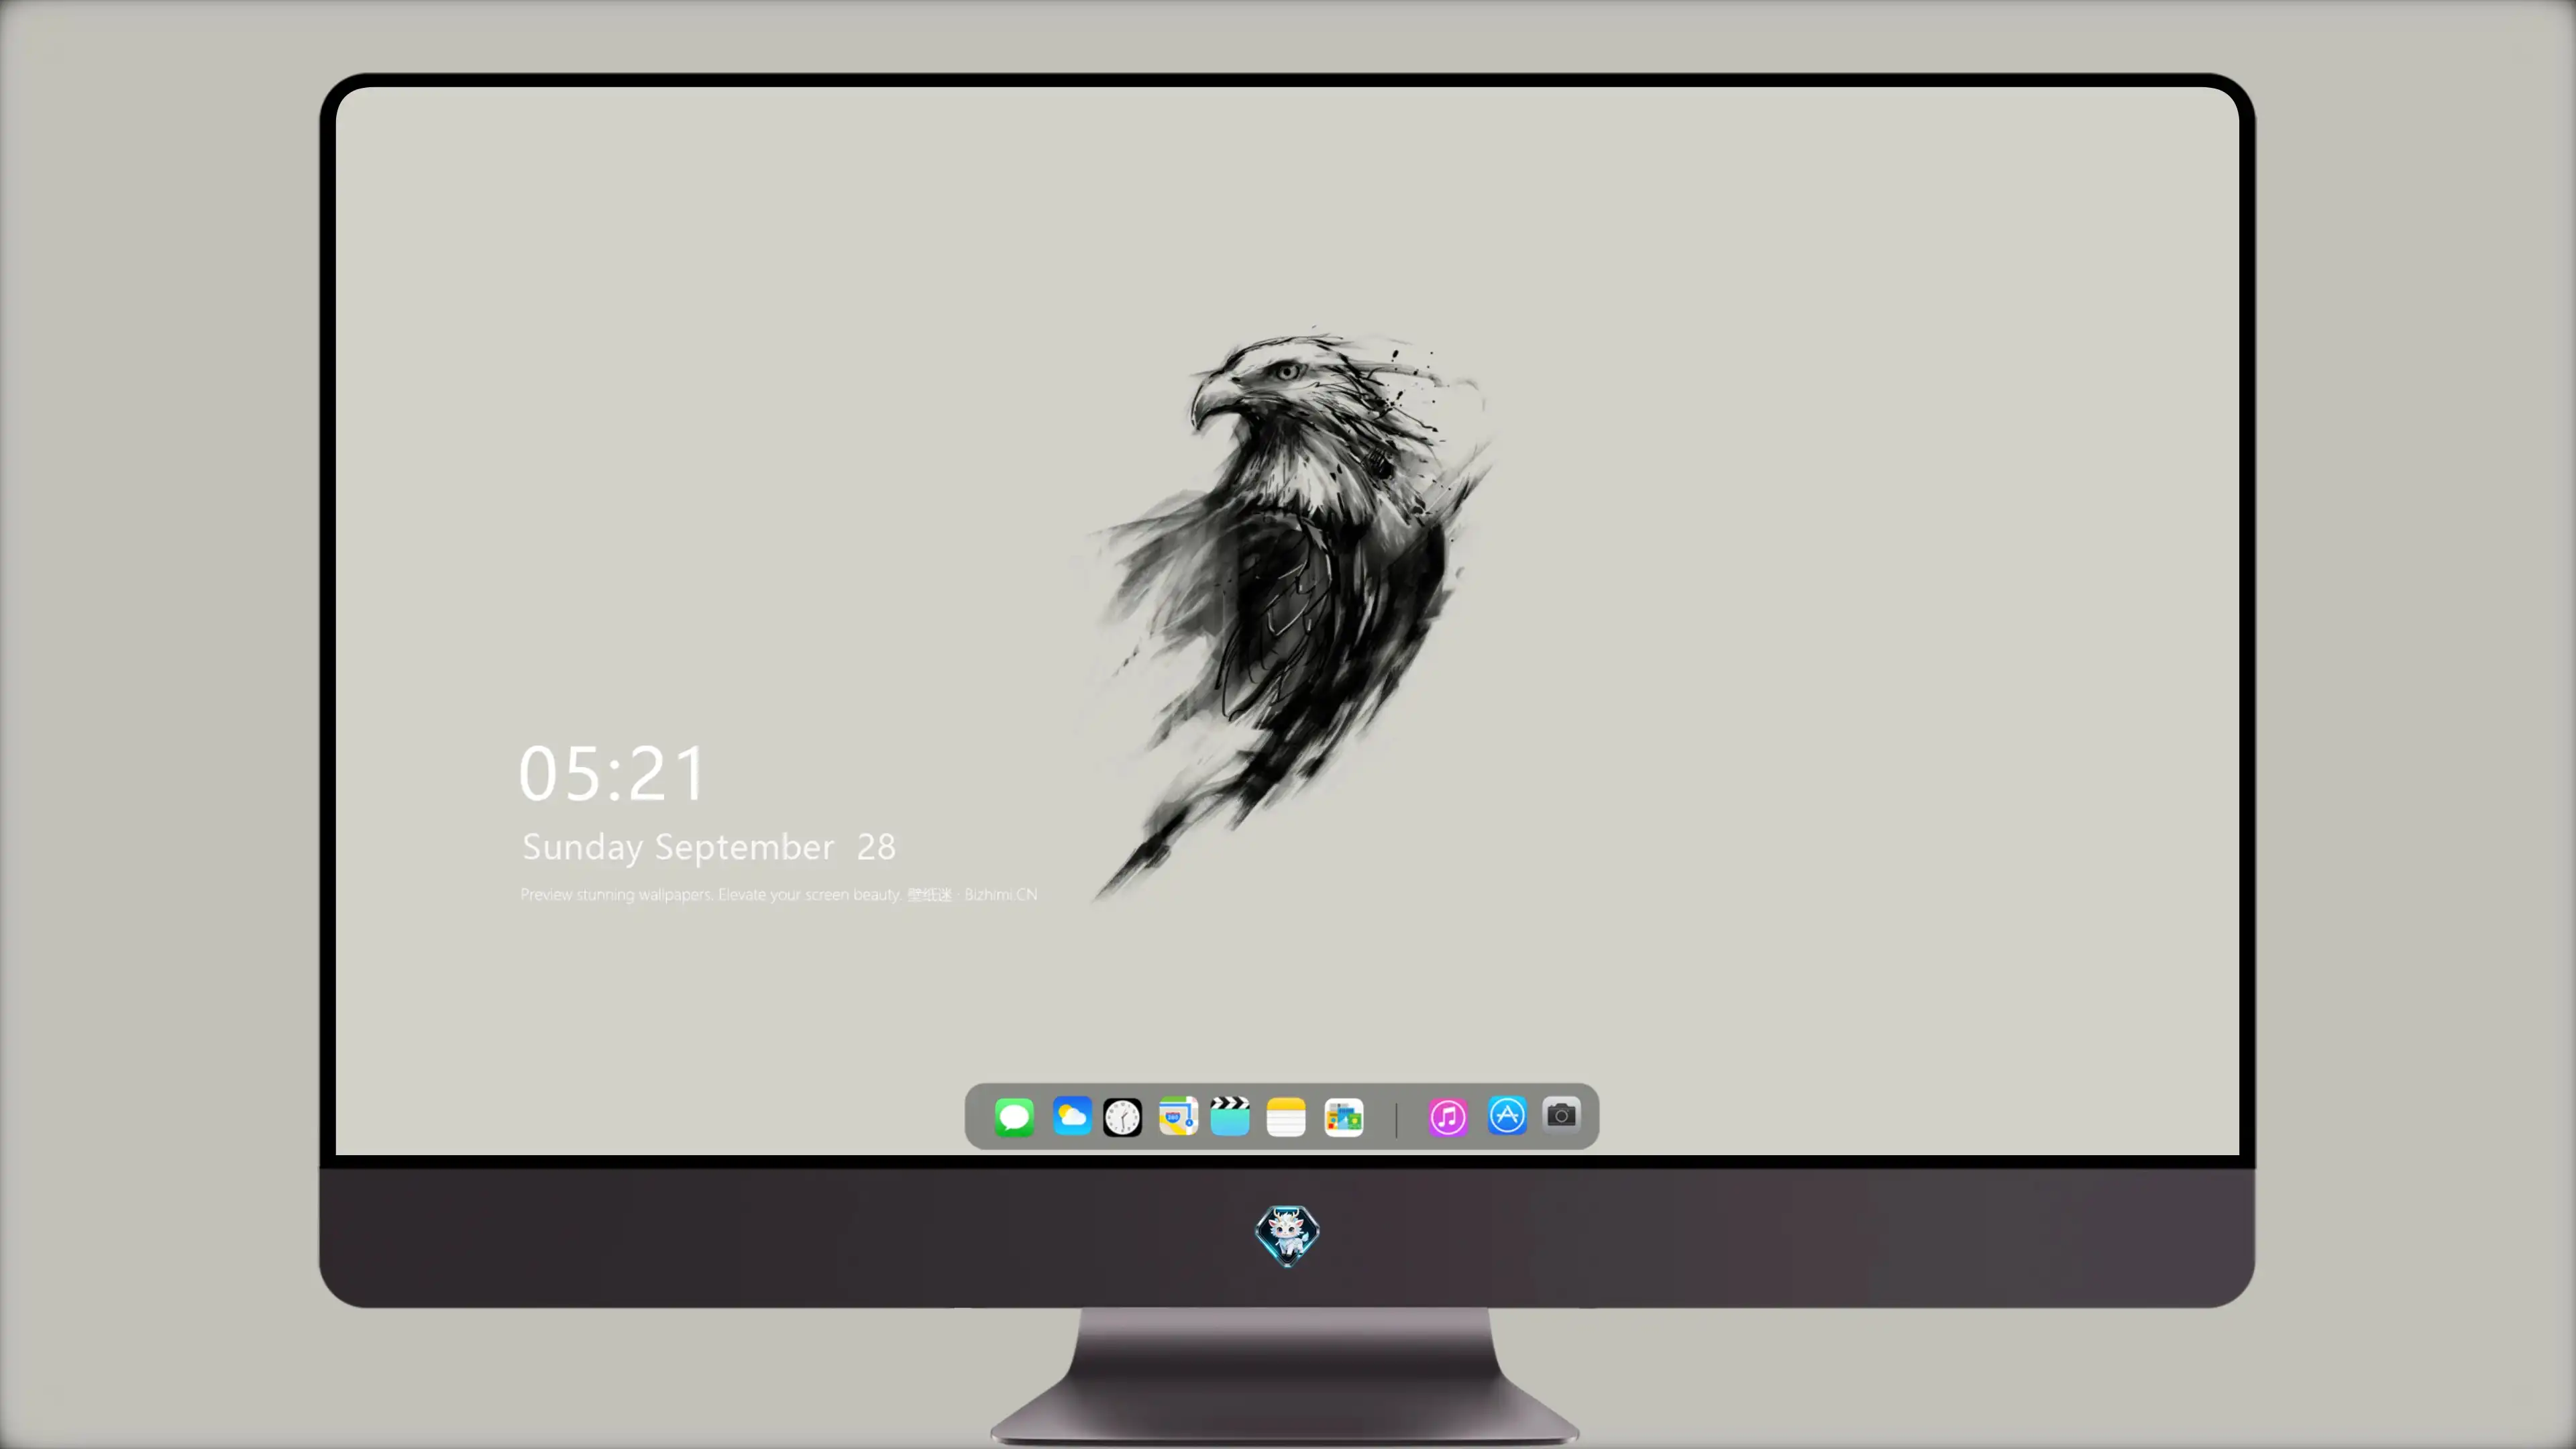Open the photo collage app in the dock
The height and width of the screenshot is (1449, 2576).
coord(1344,1117)
